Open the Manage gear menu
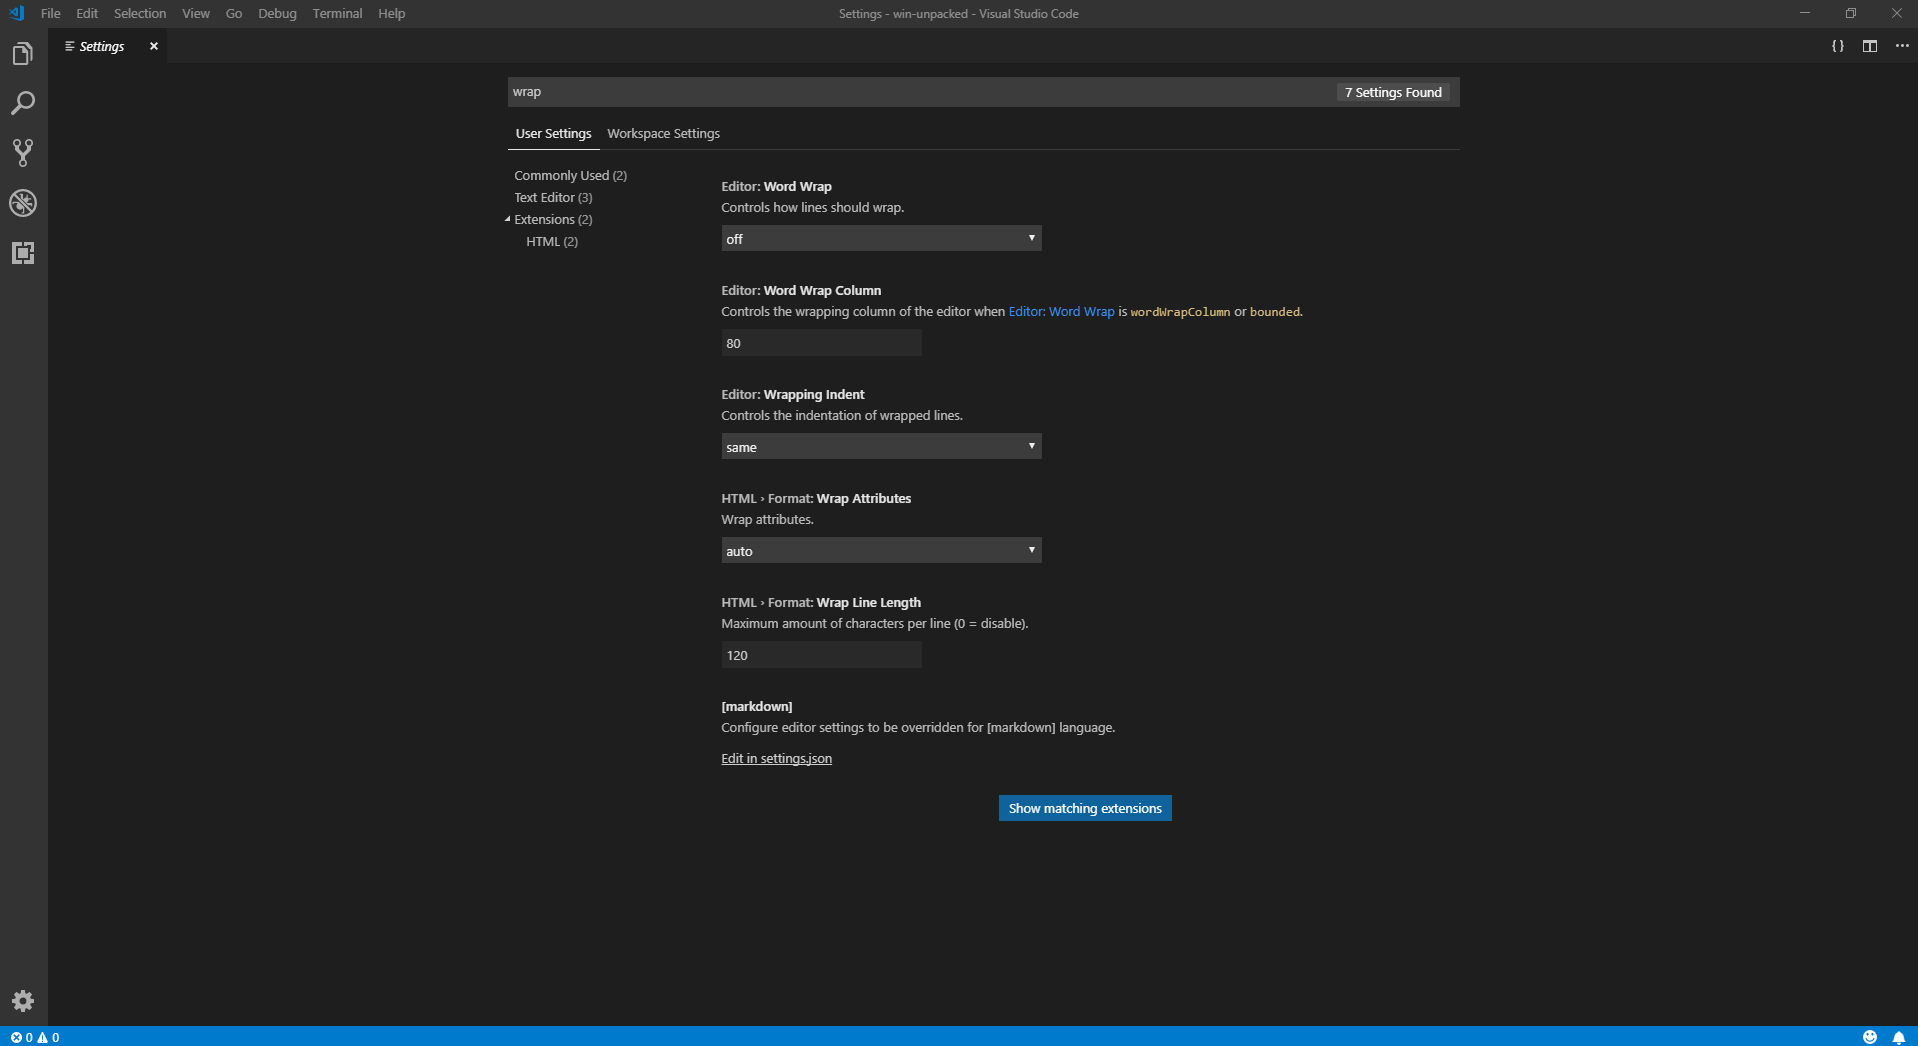The height and width of the screenshot is (1046, 1918). 23,1001
